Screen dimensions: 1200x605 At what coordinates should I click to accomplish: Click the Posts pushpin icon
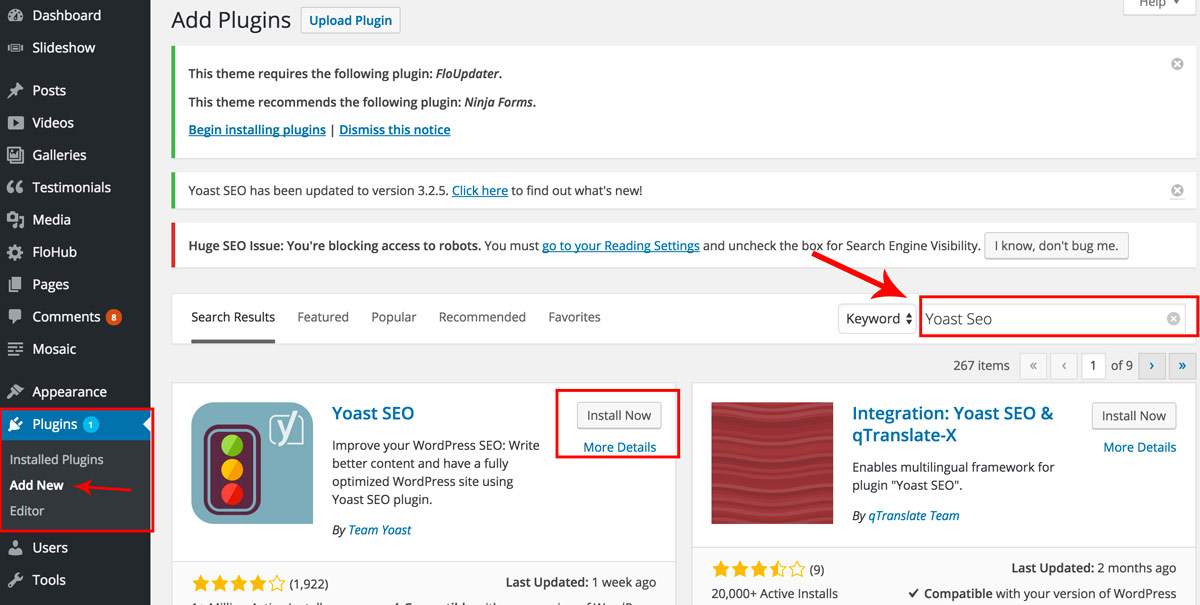coord(15,90)
